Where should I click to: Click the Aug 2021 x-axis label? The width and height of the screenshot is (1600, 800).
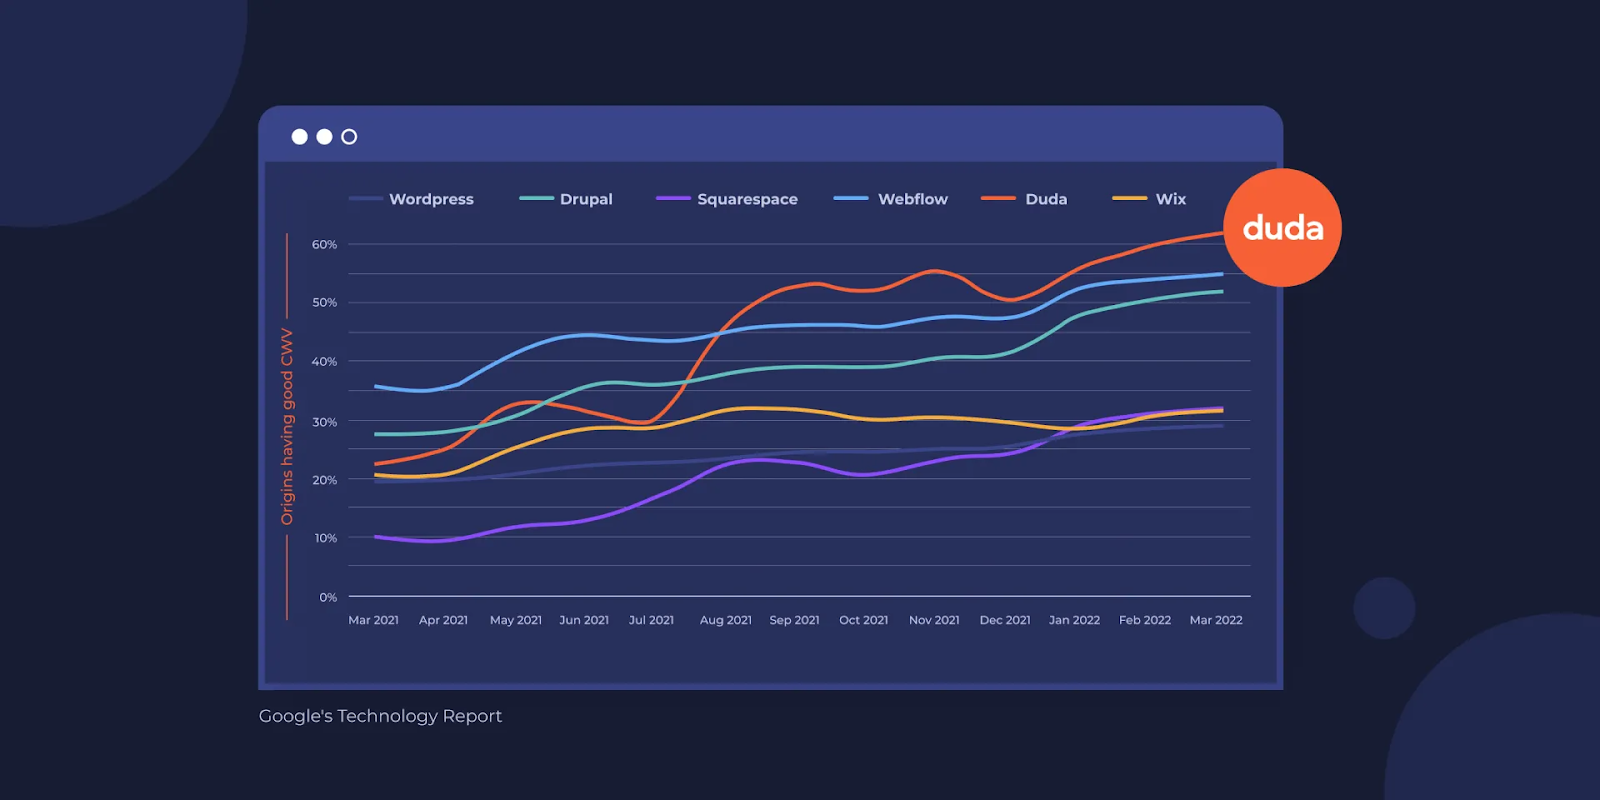click(725, 620)
